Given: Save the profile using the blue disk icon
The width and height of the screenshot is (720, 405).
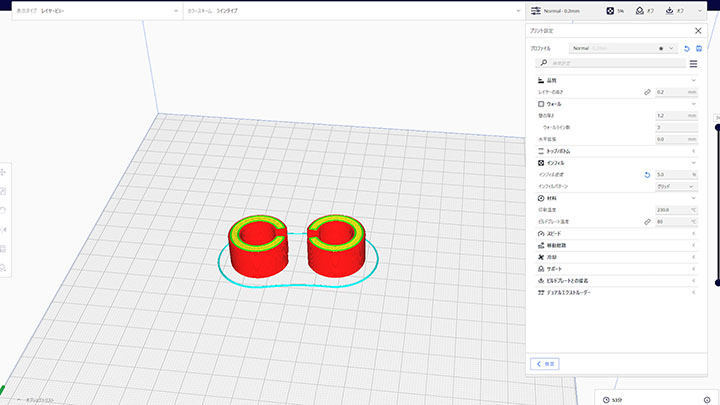Looking at the screenshot, I should (x=699, y=49).
